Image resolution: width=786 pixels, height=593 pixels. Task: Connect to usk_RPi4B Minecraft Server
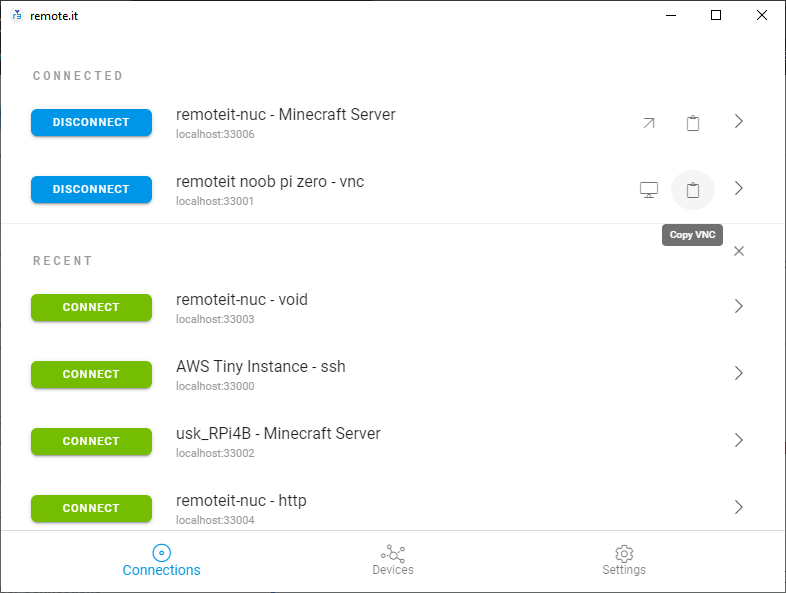click(91, 441)
